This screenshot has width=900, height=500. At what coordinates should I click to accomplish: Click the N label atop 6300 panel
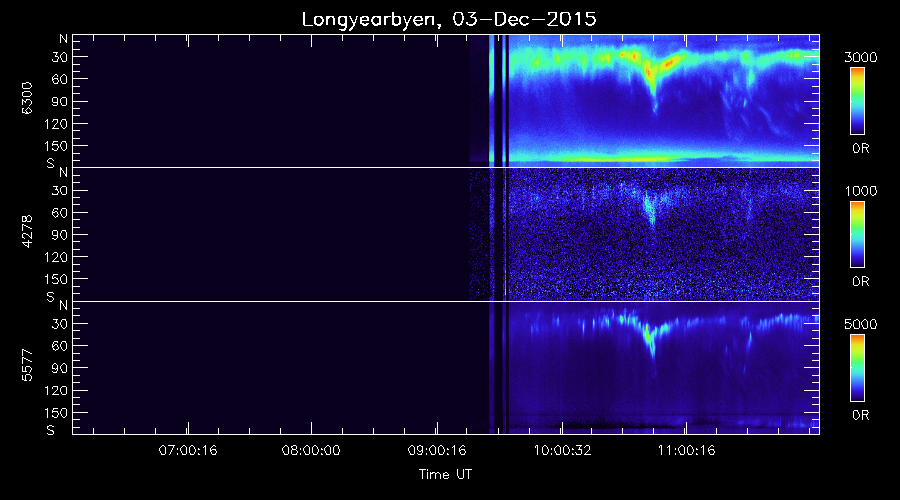point(63,39)
